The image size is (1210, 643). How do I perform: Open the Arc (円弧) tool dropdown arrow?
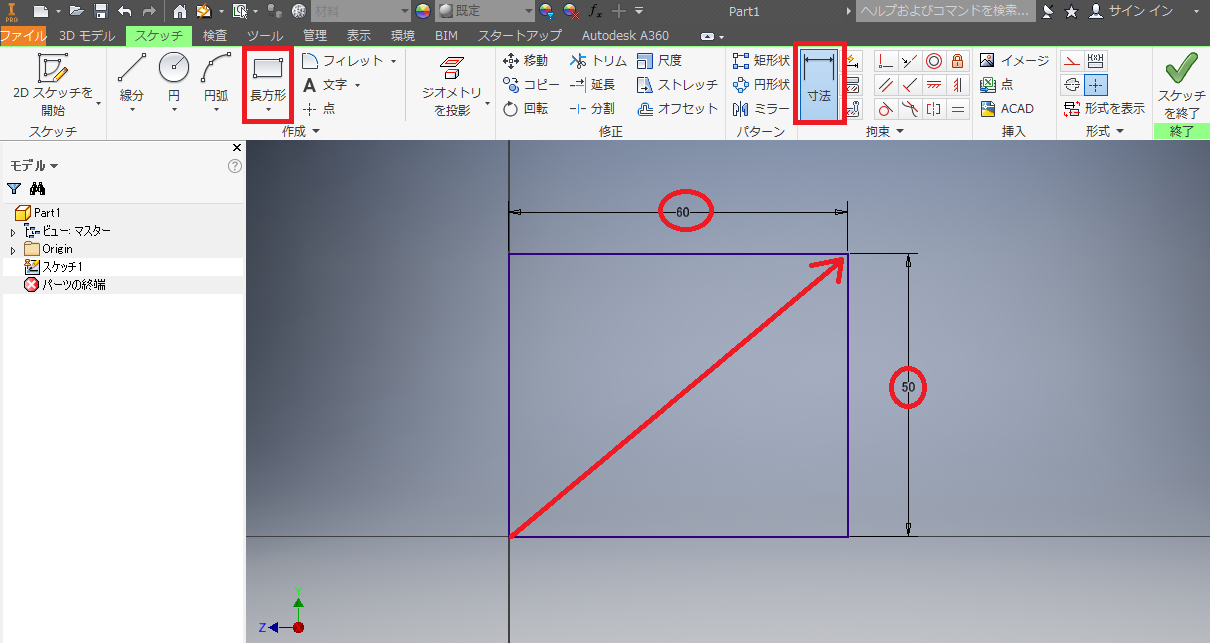[x=216, y=110]
